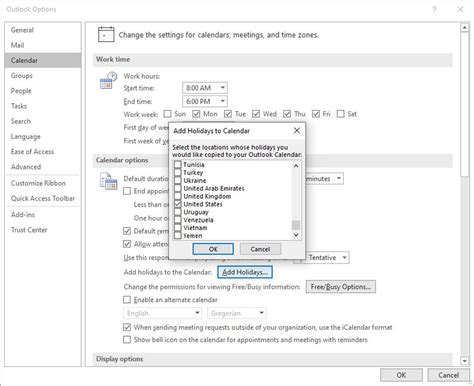Toggle End appointments early checkbox
This screenshot has height=386, width=474.
[127, 191]
